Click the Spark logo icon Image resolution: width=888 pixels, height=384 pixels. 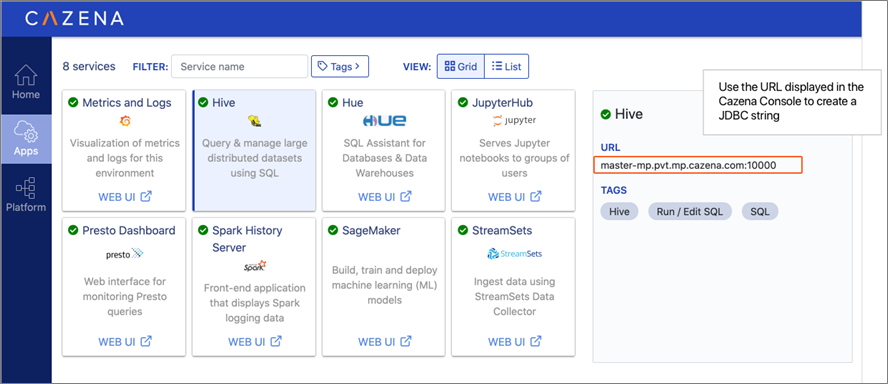254,267
